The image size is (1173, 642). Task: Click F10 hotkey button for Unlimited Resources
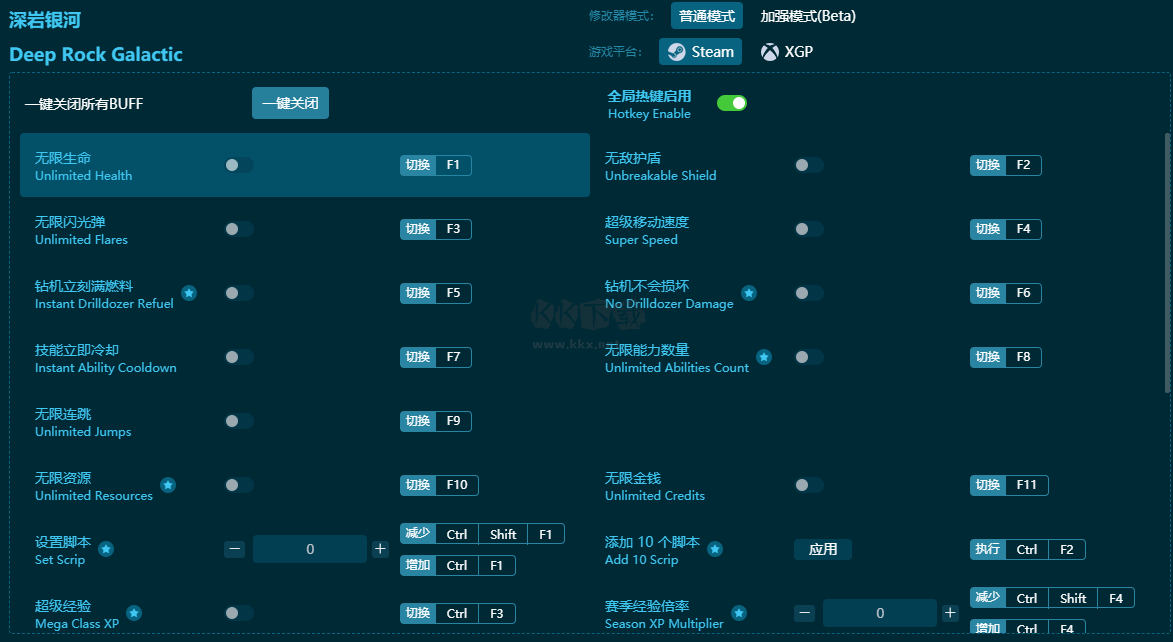click(x=439, y=485)
